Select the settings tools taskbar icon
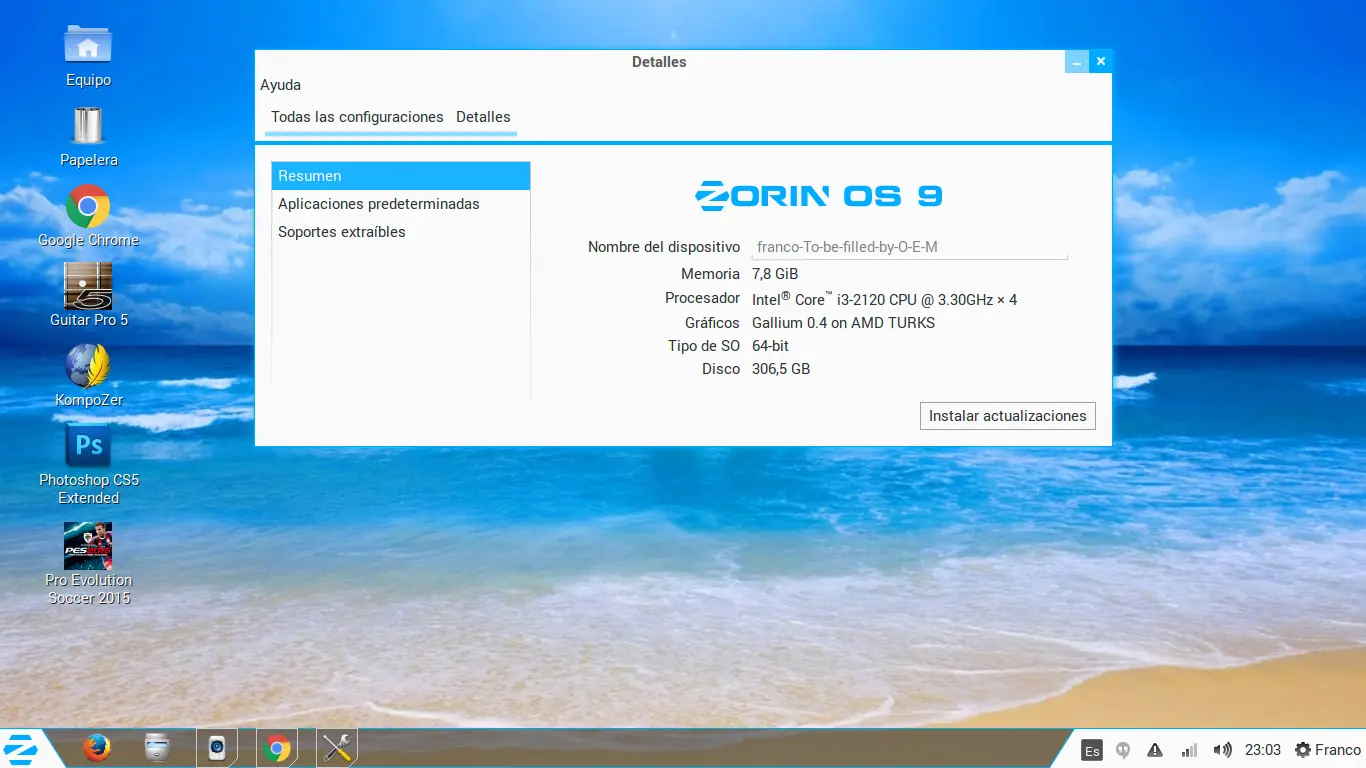Image resolution: width=1366 pixels, height=768 pixels. (x=337, y=748)
